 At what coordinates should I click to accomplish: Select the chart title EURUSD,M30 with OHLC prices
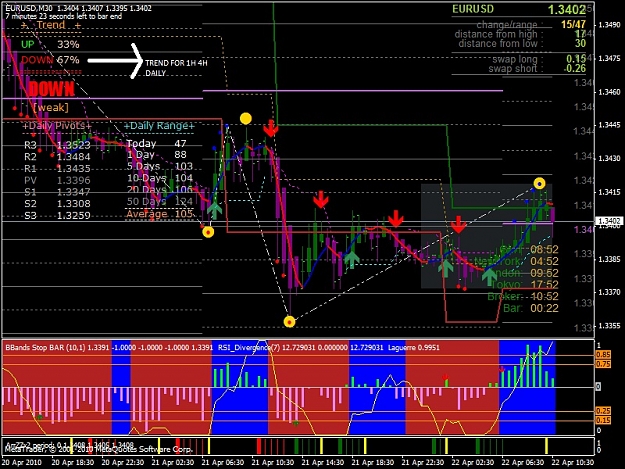pyautogui.click(x=79, y=8)
